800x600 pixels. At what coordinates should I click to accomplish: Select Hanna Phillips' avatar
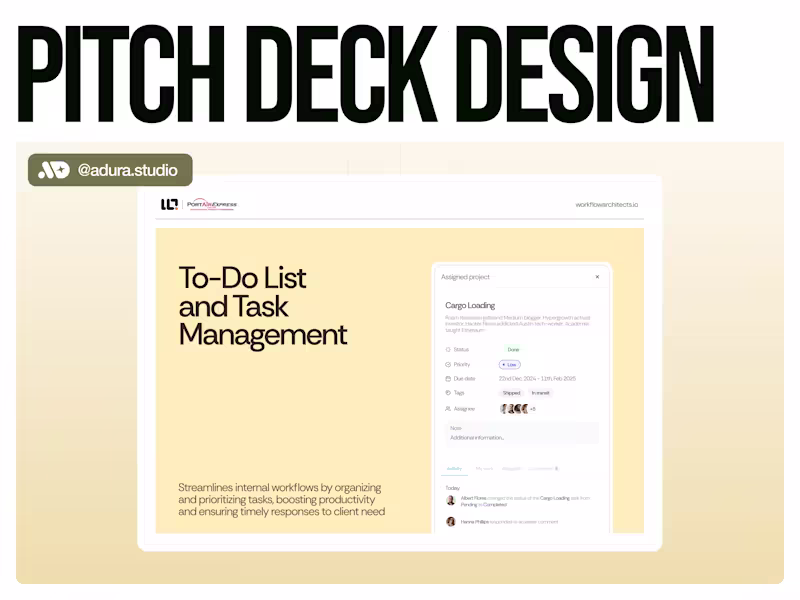point(449,520)
